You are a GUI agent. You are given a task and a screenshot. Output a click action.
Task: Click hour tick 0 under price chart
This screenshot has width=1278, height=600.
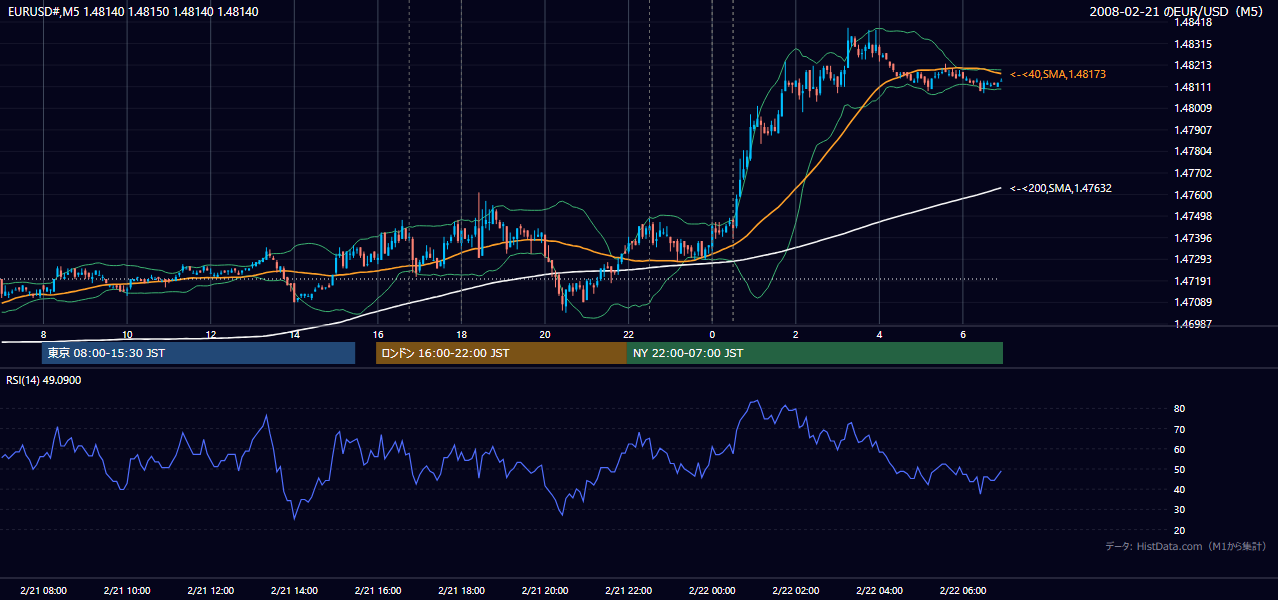coord(712,334)
